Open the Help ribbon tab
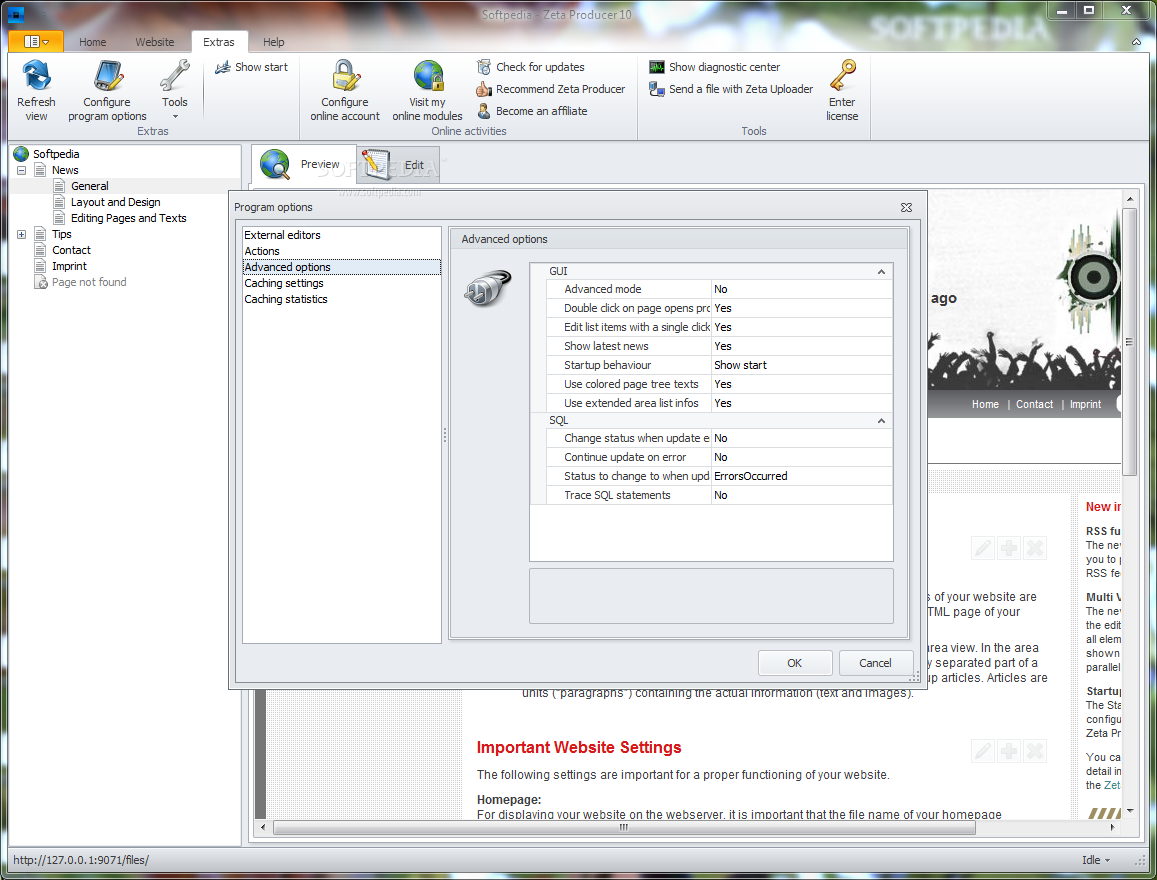The width and height of the screenshot is (1157, 880). (x=274, y=42)
